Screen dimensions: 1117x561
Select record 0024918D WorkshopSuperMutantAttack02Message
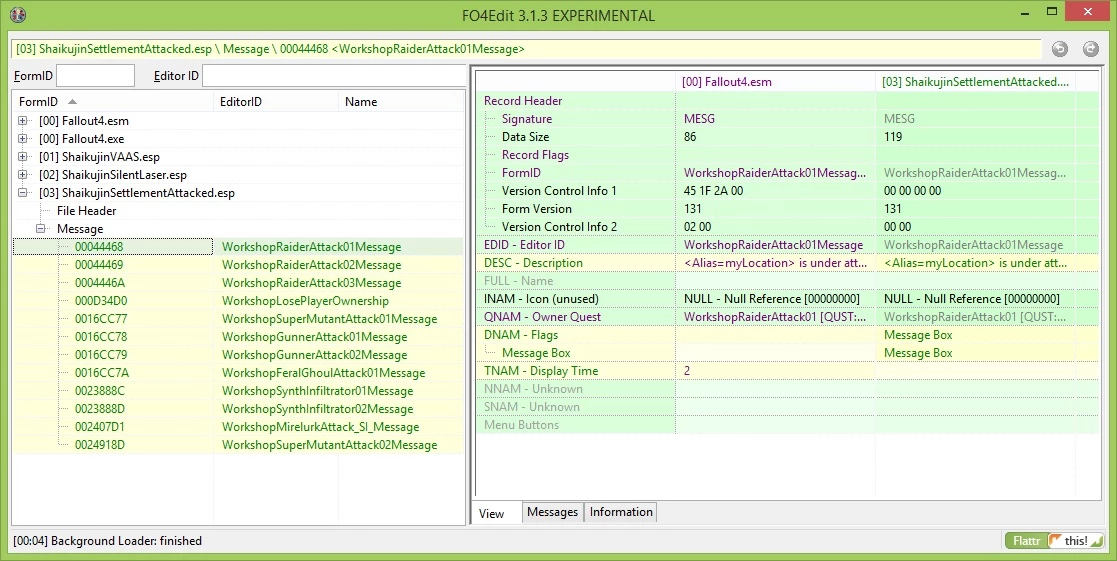point(238,445)
